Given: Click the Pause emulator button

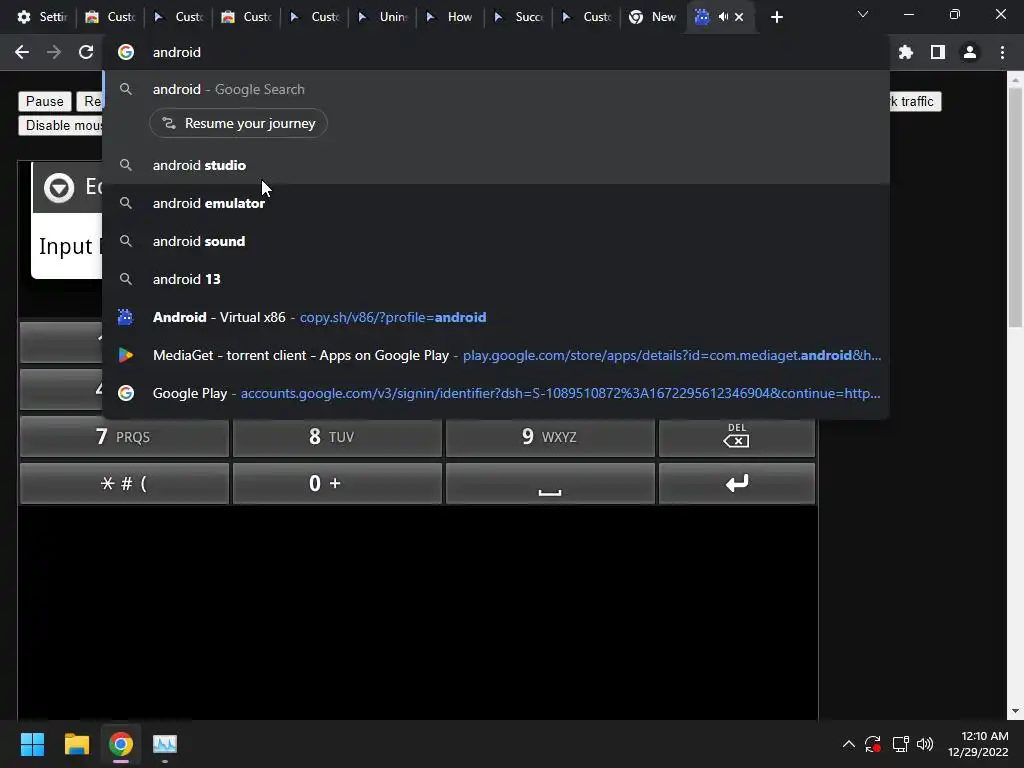Looking at the screenshot, I should 44,101.
